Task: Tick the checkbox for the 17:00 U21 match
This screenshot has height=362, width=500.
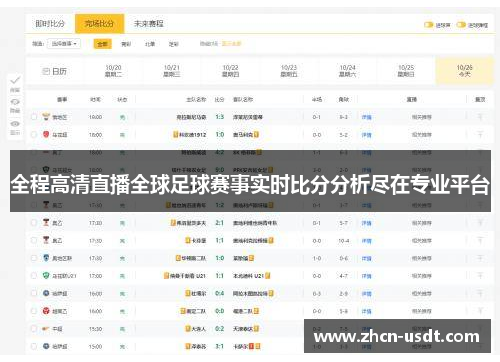Action: (x=34, y=276)
